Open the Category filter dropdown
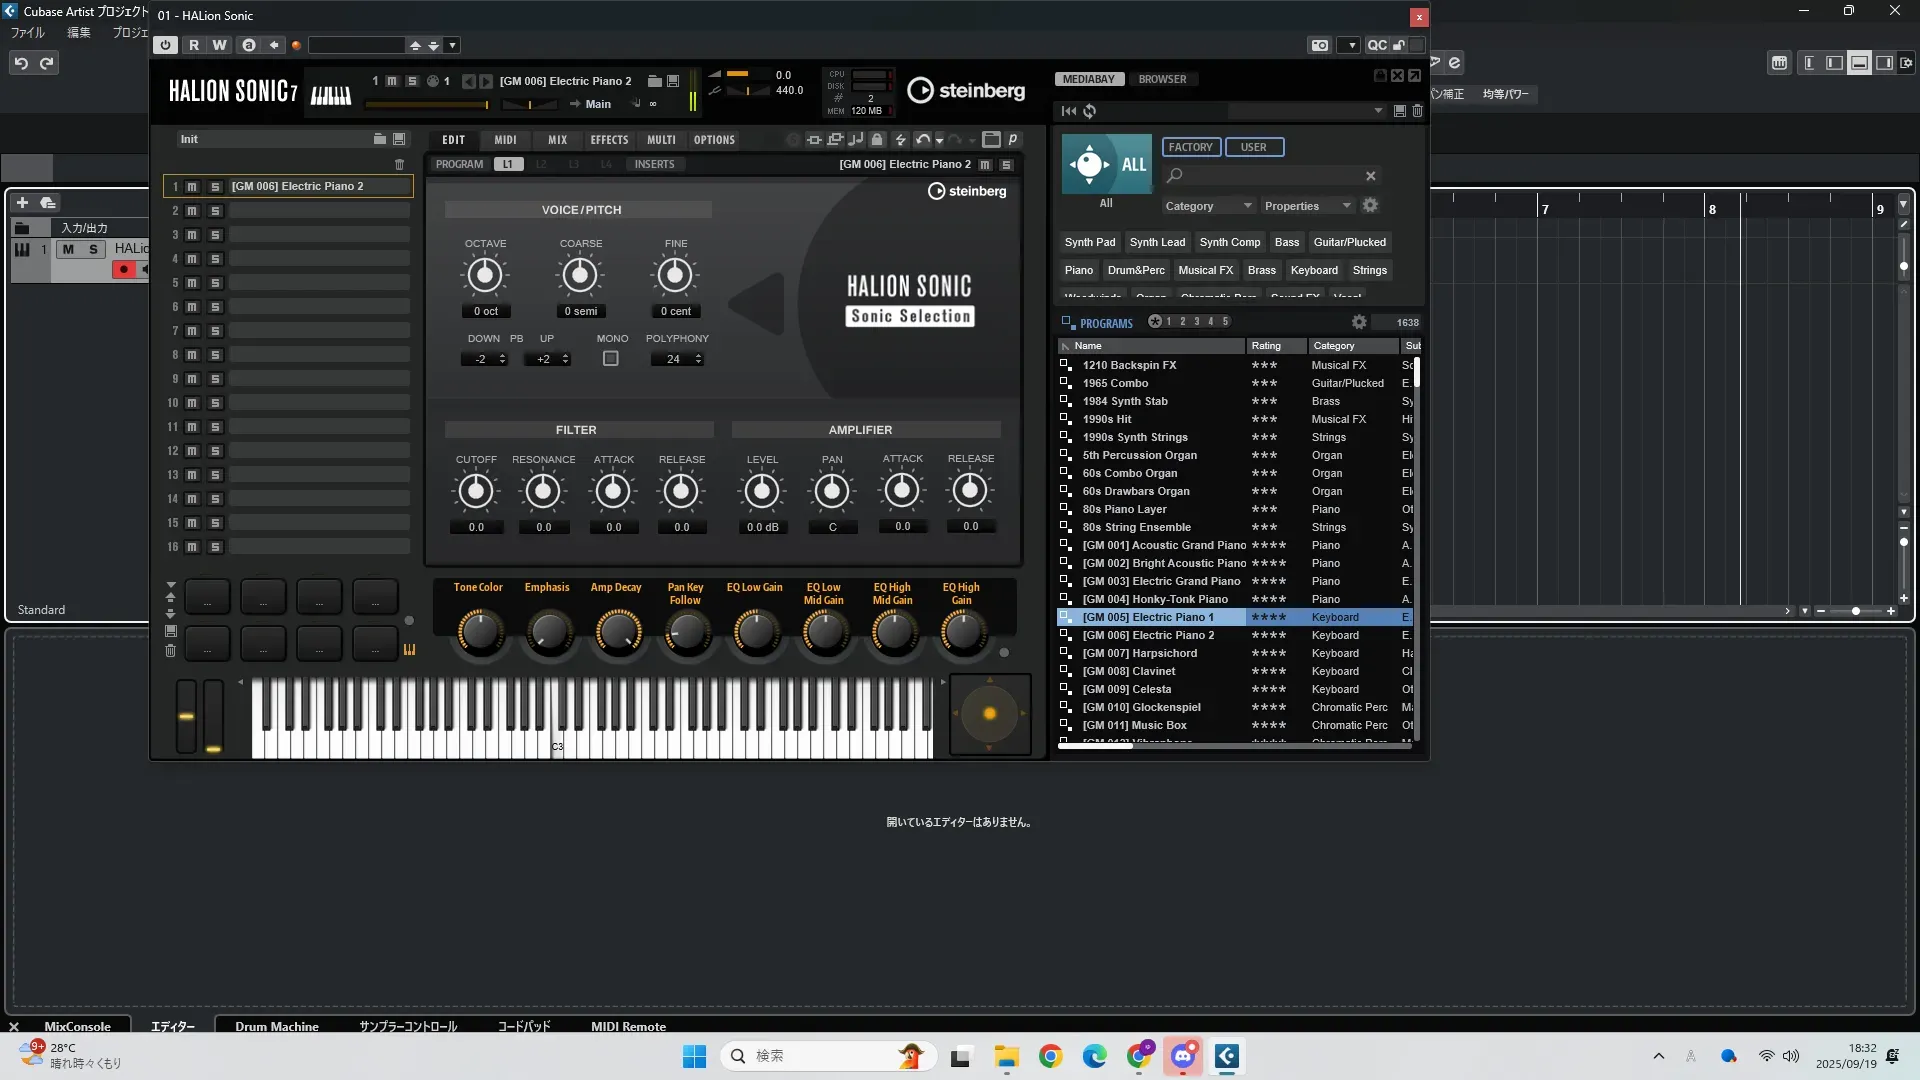The height and width of the screenshot is (1080, 1920). pos(1208,206)
